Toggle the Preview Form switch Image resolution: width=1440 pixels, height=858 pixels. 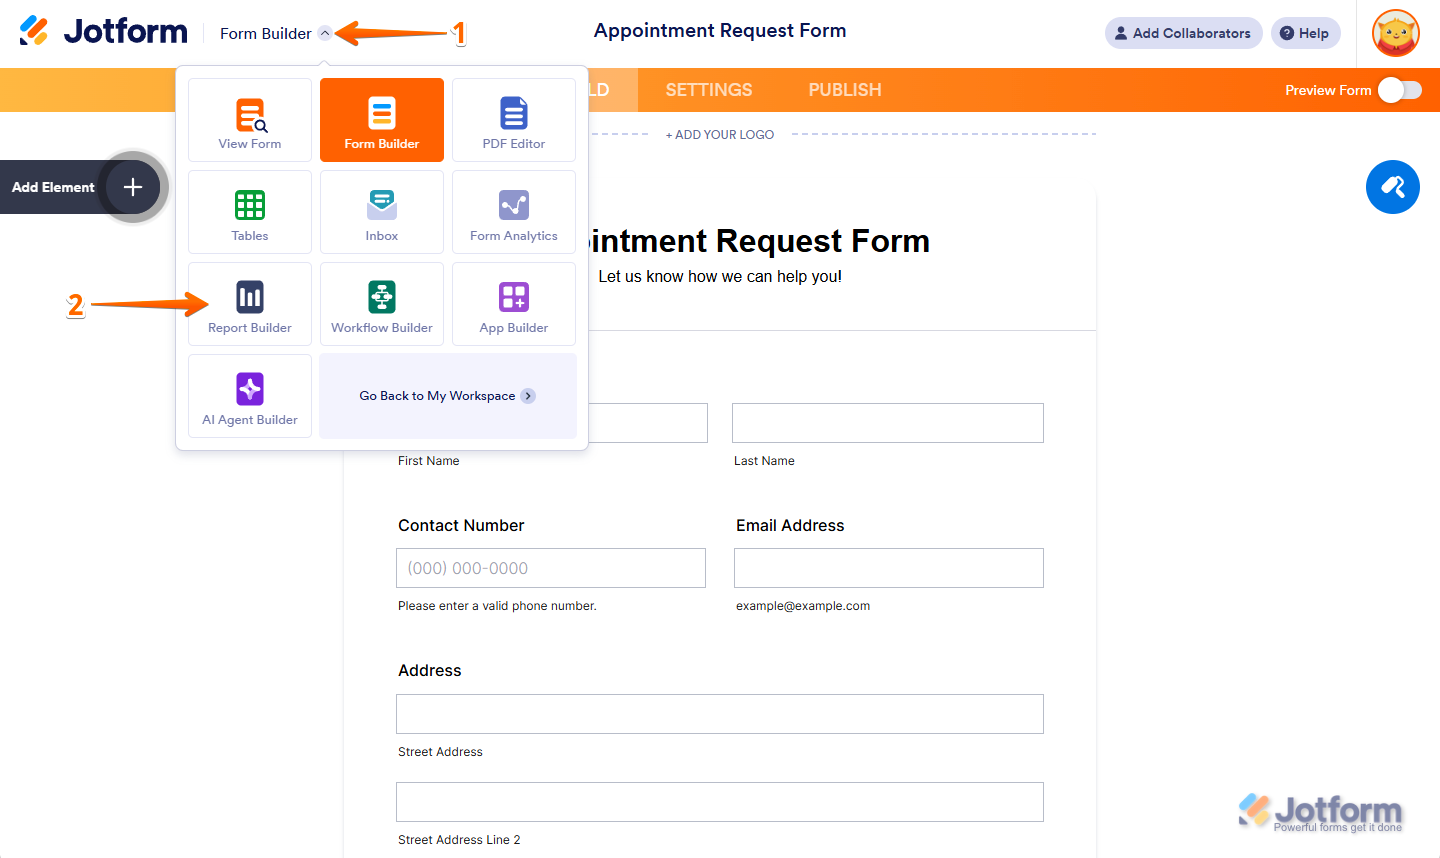pos(1399,90)
